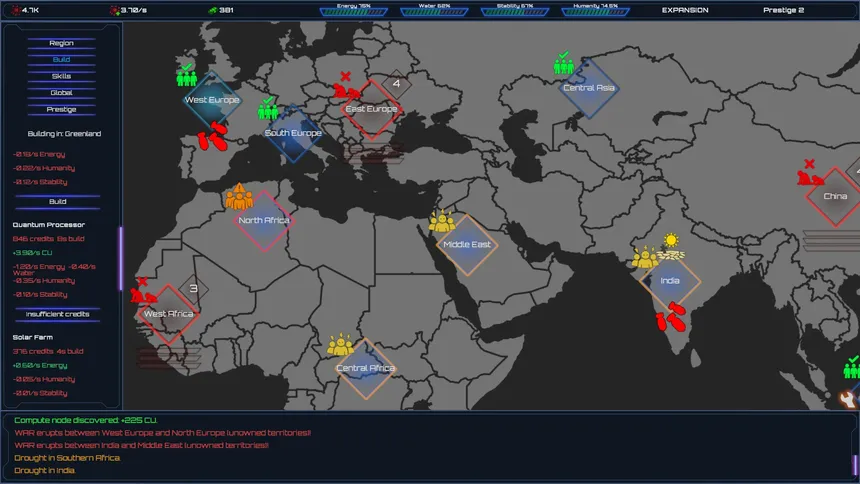This screenshot has width=860, height=484.
Task: Click the credits rate icon showing 3.70/s
Action: [115, 10]
